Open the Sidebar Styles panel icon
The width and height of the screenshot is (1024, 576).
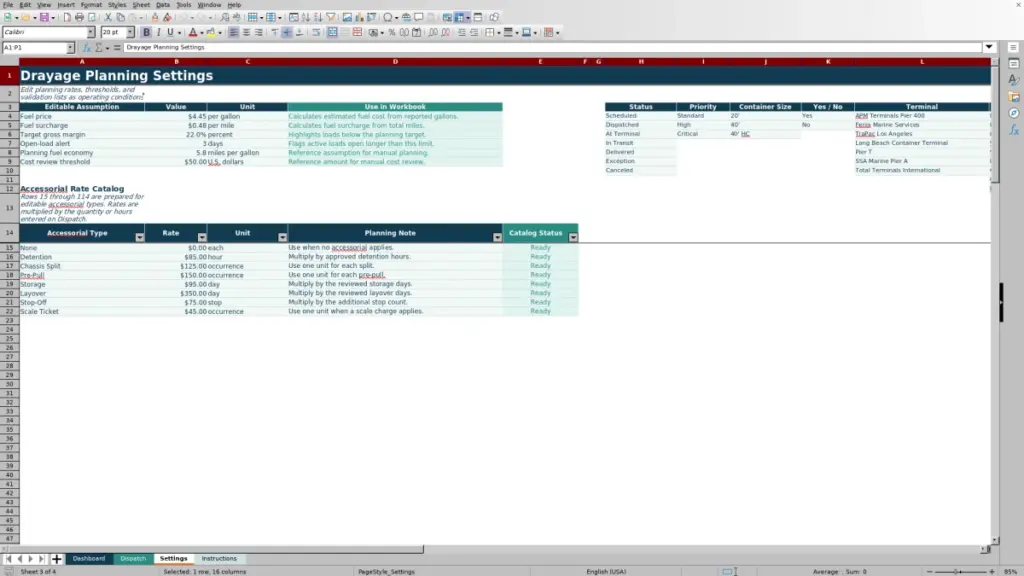tap(1014, 80)
